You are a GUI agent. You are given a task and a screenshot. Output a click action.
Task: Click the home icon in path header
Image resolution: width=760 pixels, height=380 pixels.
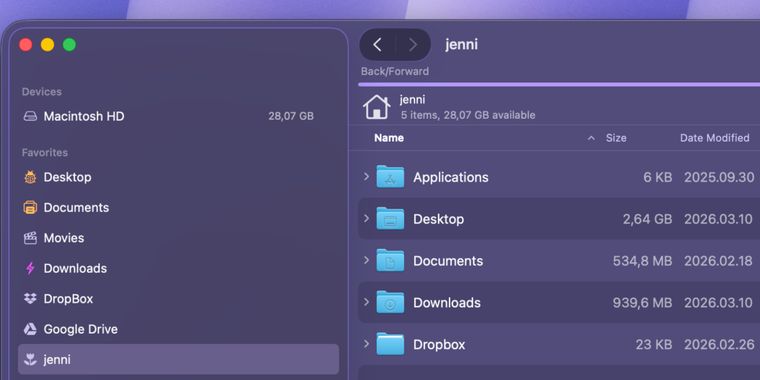point(377,107)
